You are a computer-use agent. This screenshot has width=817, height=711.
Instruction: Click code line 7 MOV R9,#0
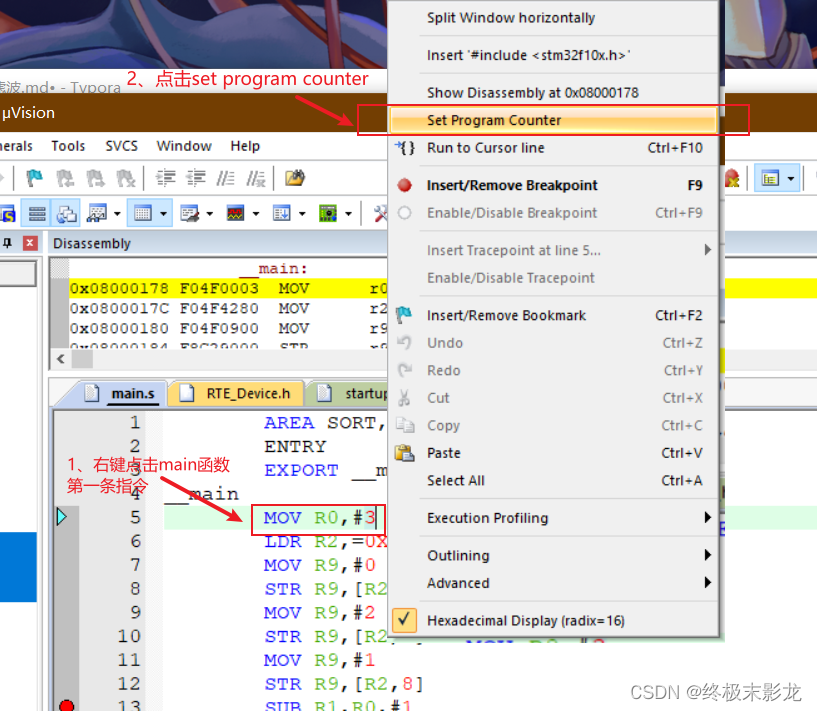pyautogui.click(x=319, y=565)
